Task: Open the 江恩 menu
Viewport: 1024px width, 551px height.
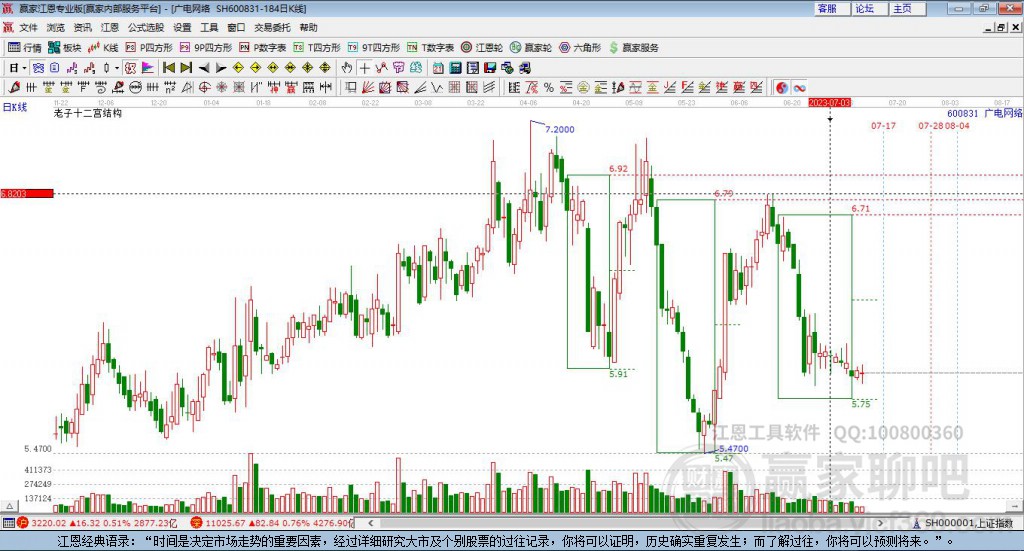Action: [x=110, y=27]
